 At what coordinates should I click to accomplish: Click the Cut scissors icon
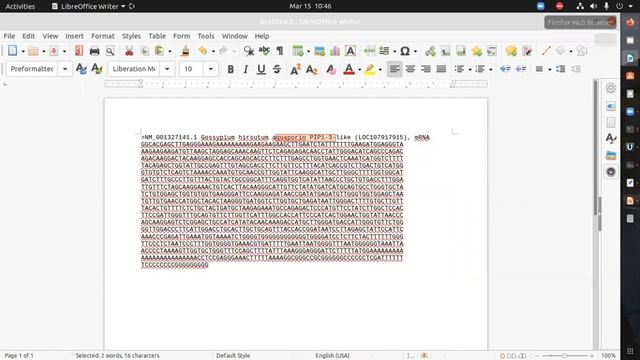click(x=129, y=51)
